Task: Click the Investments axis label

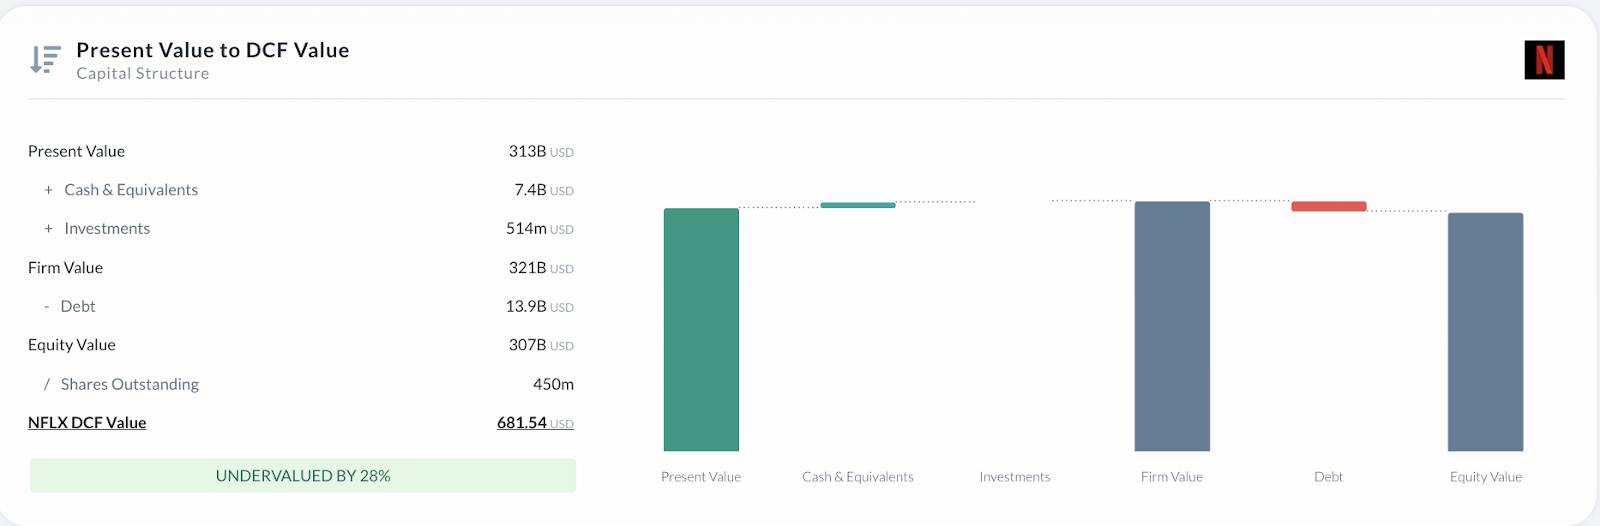Action: click(1015, 477)
